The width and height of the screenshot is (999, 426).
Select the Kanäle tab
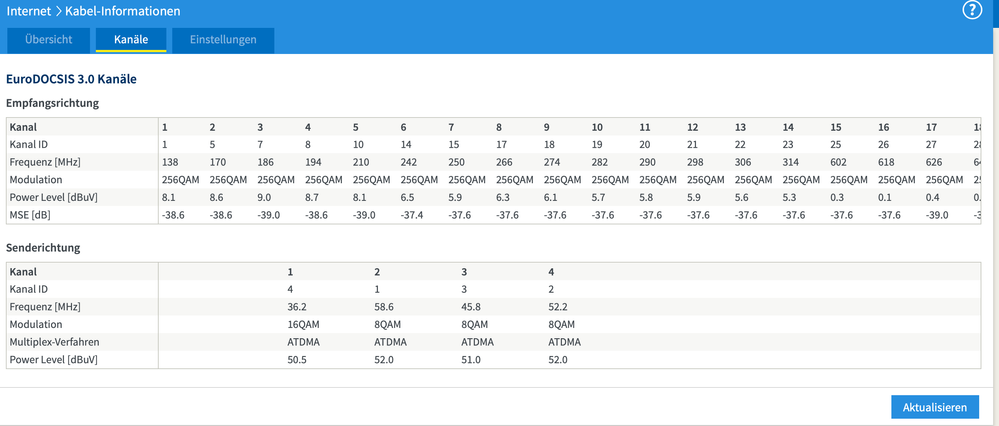pyautogui.click(x=131, y=40)
